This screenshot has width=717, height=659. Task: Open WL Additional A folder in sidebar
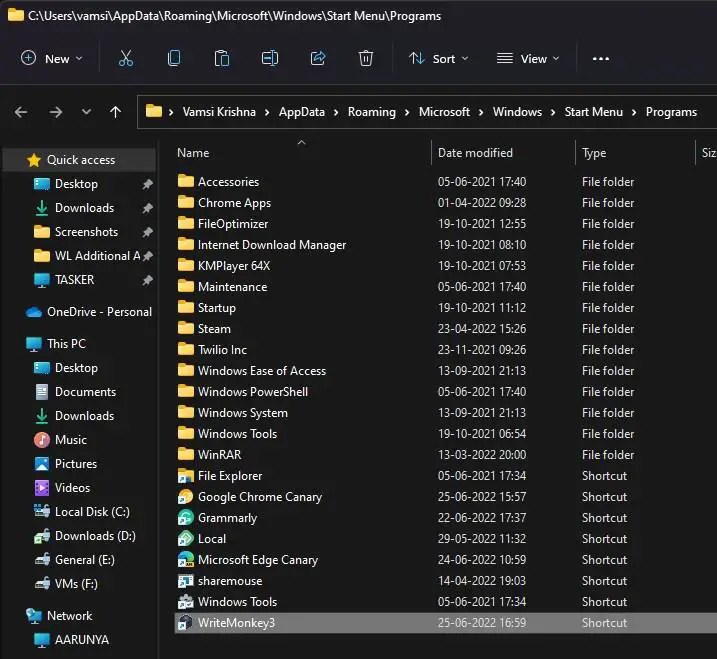(x=97, y=256)
